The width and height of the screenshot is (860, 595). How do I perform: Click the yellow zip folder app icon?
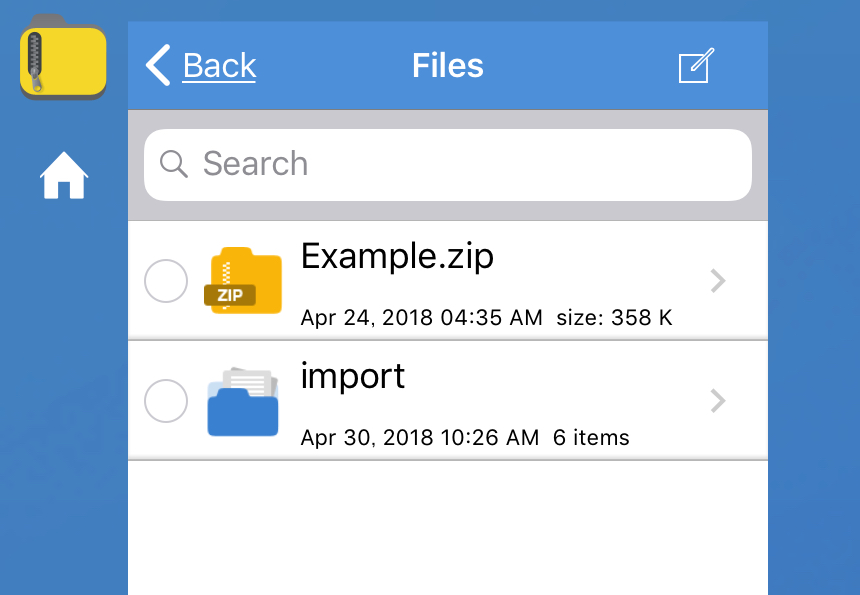point(63,56)
